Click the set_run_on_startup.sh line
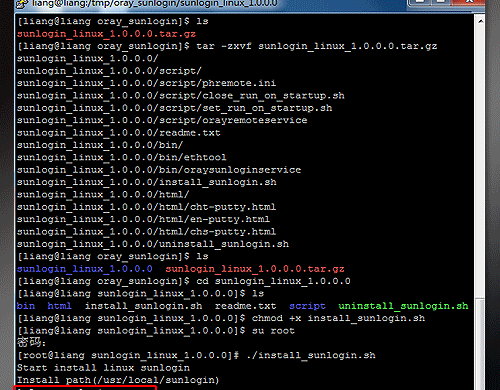 click(x=174, y=108)
